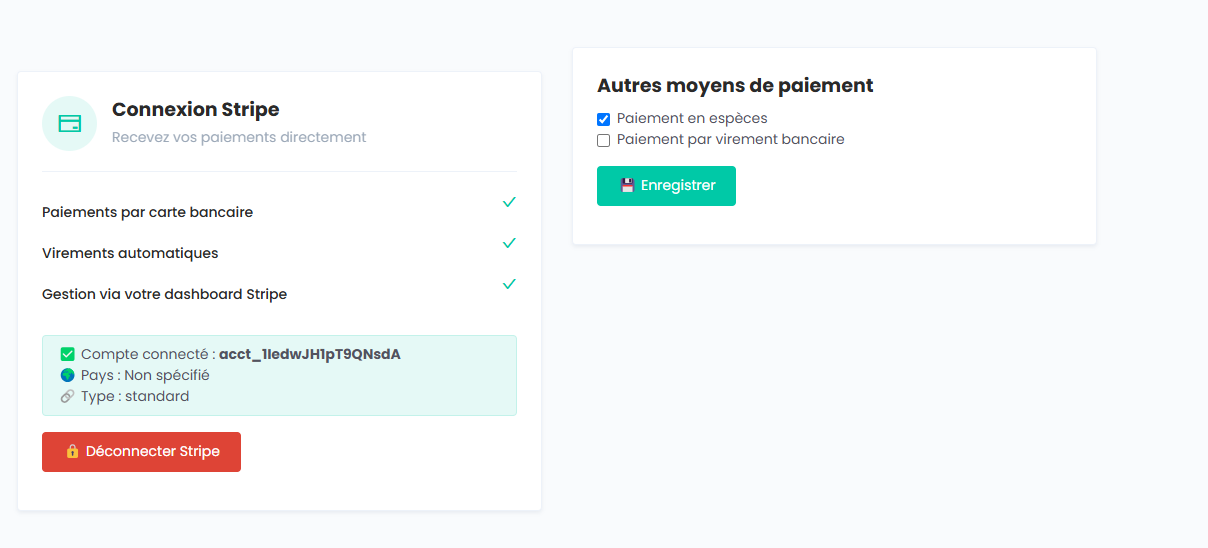Click the Virements automatiques feature label

[130, 253]
